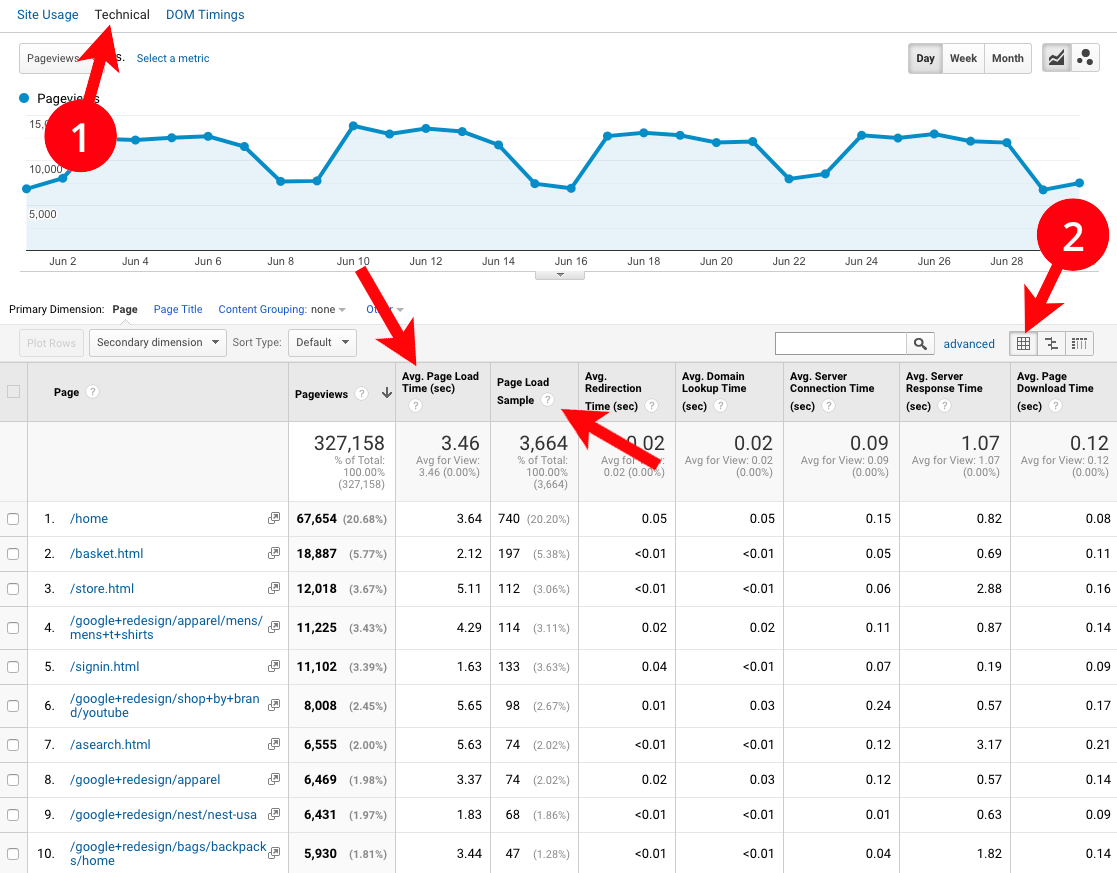Open the Site Usage tab

(48, 14)
